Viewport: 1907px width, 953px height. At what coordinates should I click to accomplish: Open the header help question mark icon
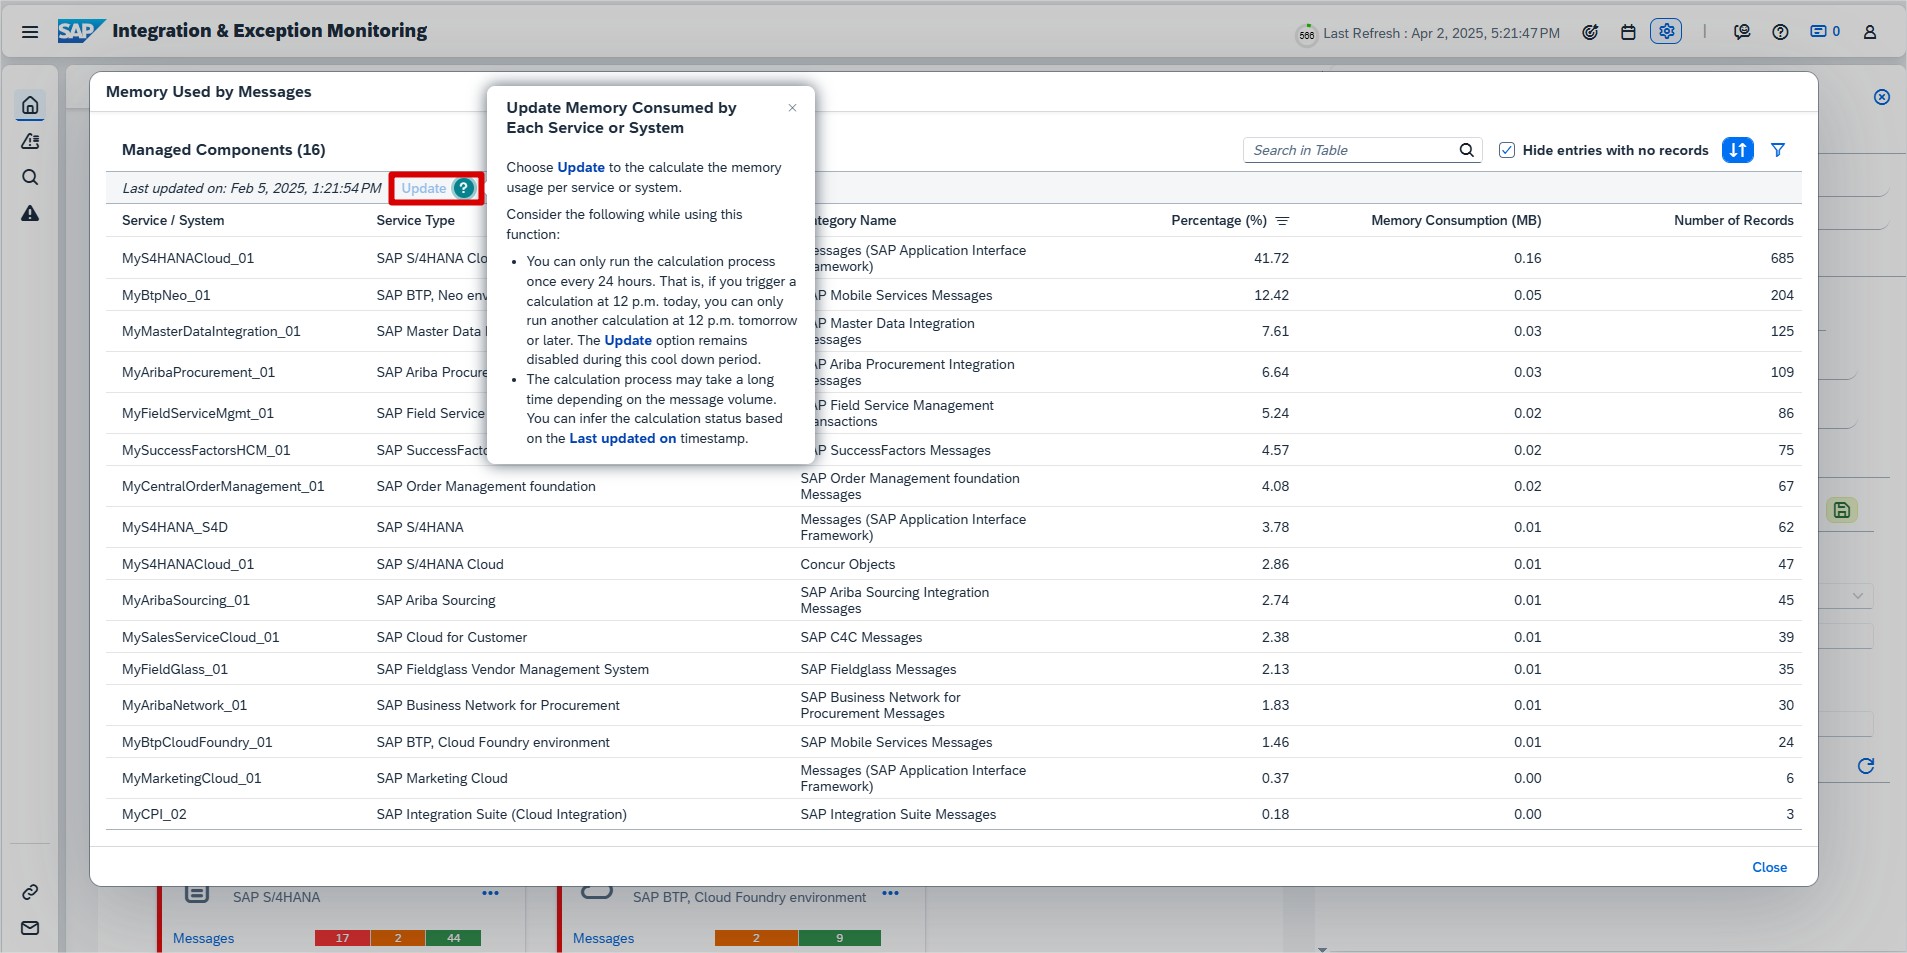click(x=1780, y=32)
